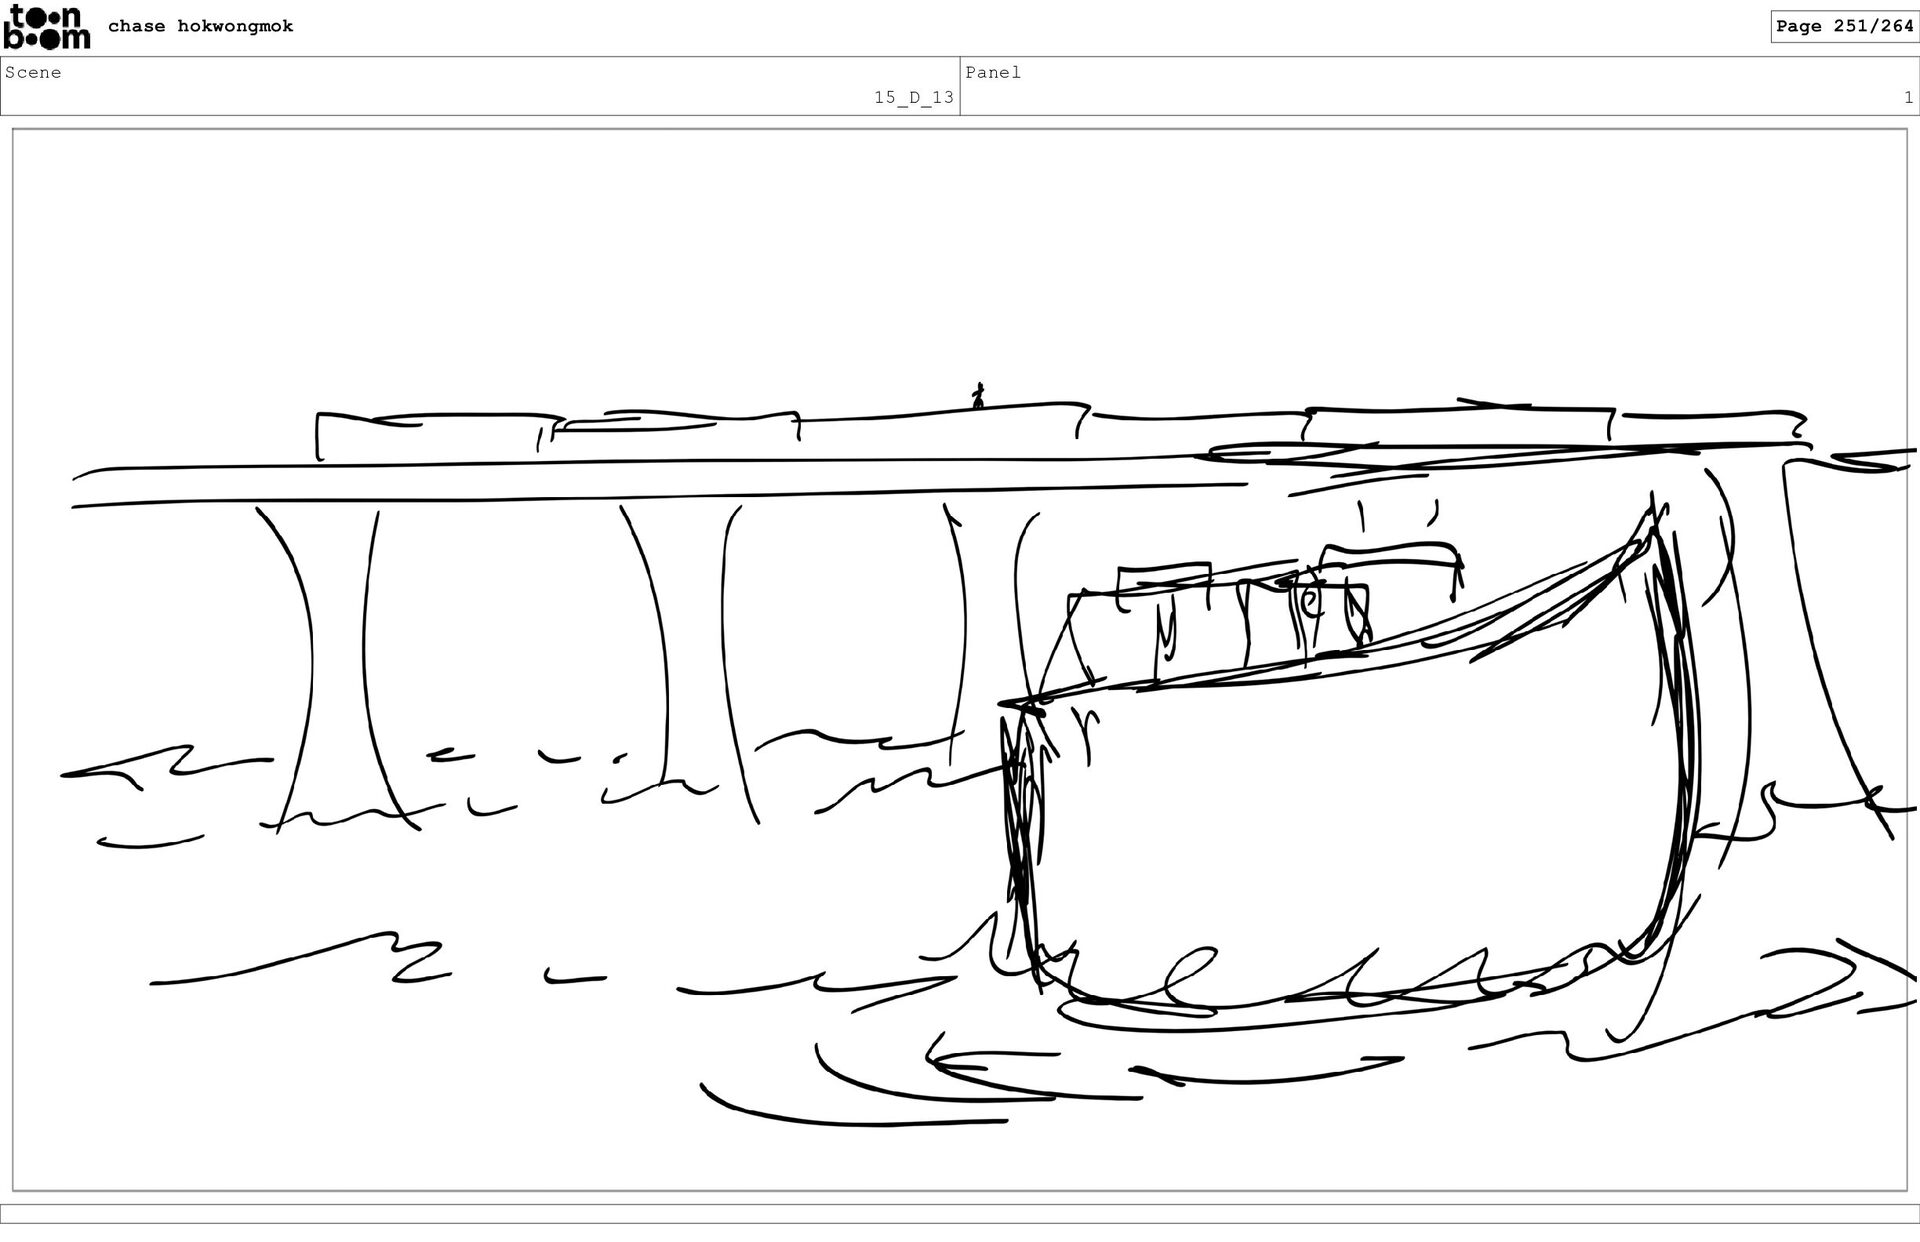Click the empty notes bar at bottom
Image resolution: width=1920 pixels, height=1242 pixels.
click(x=960, y=1213)
